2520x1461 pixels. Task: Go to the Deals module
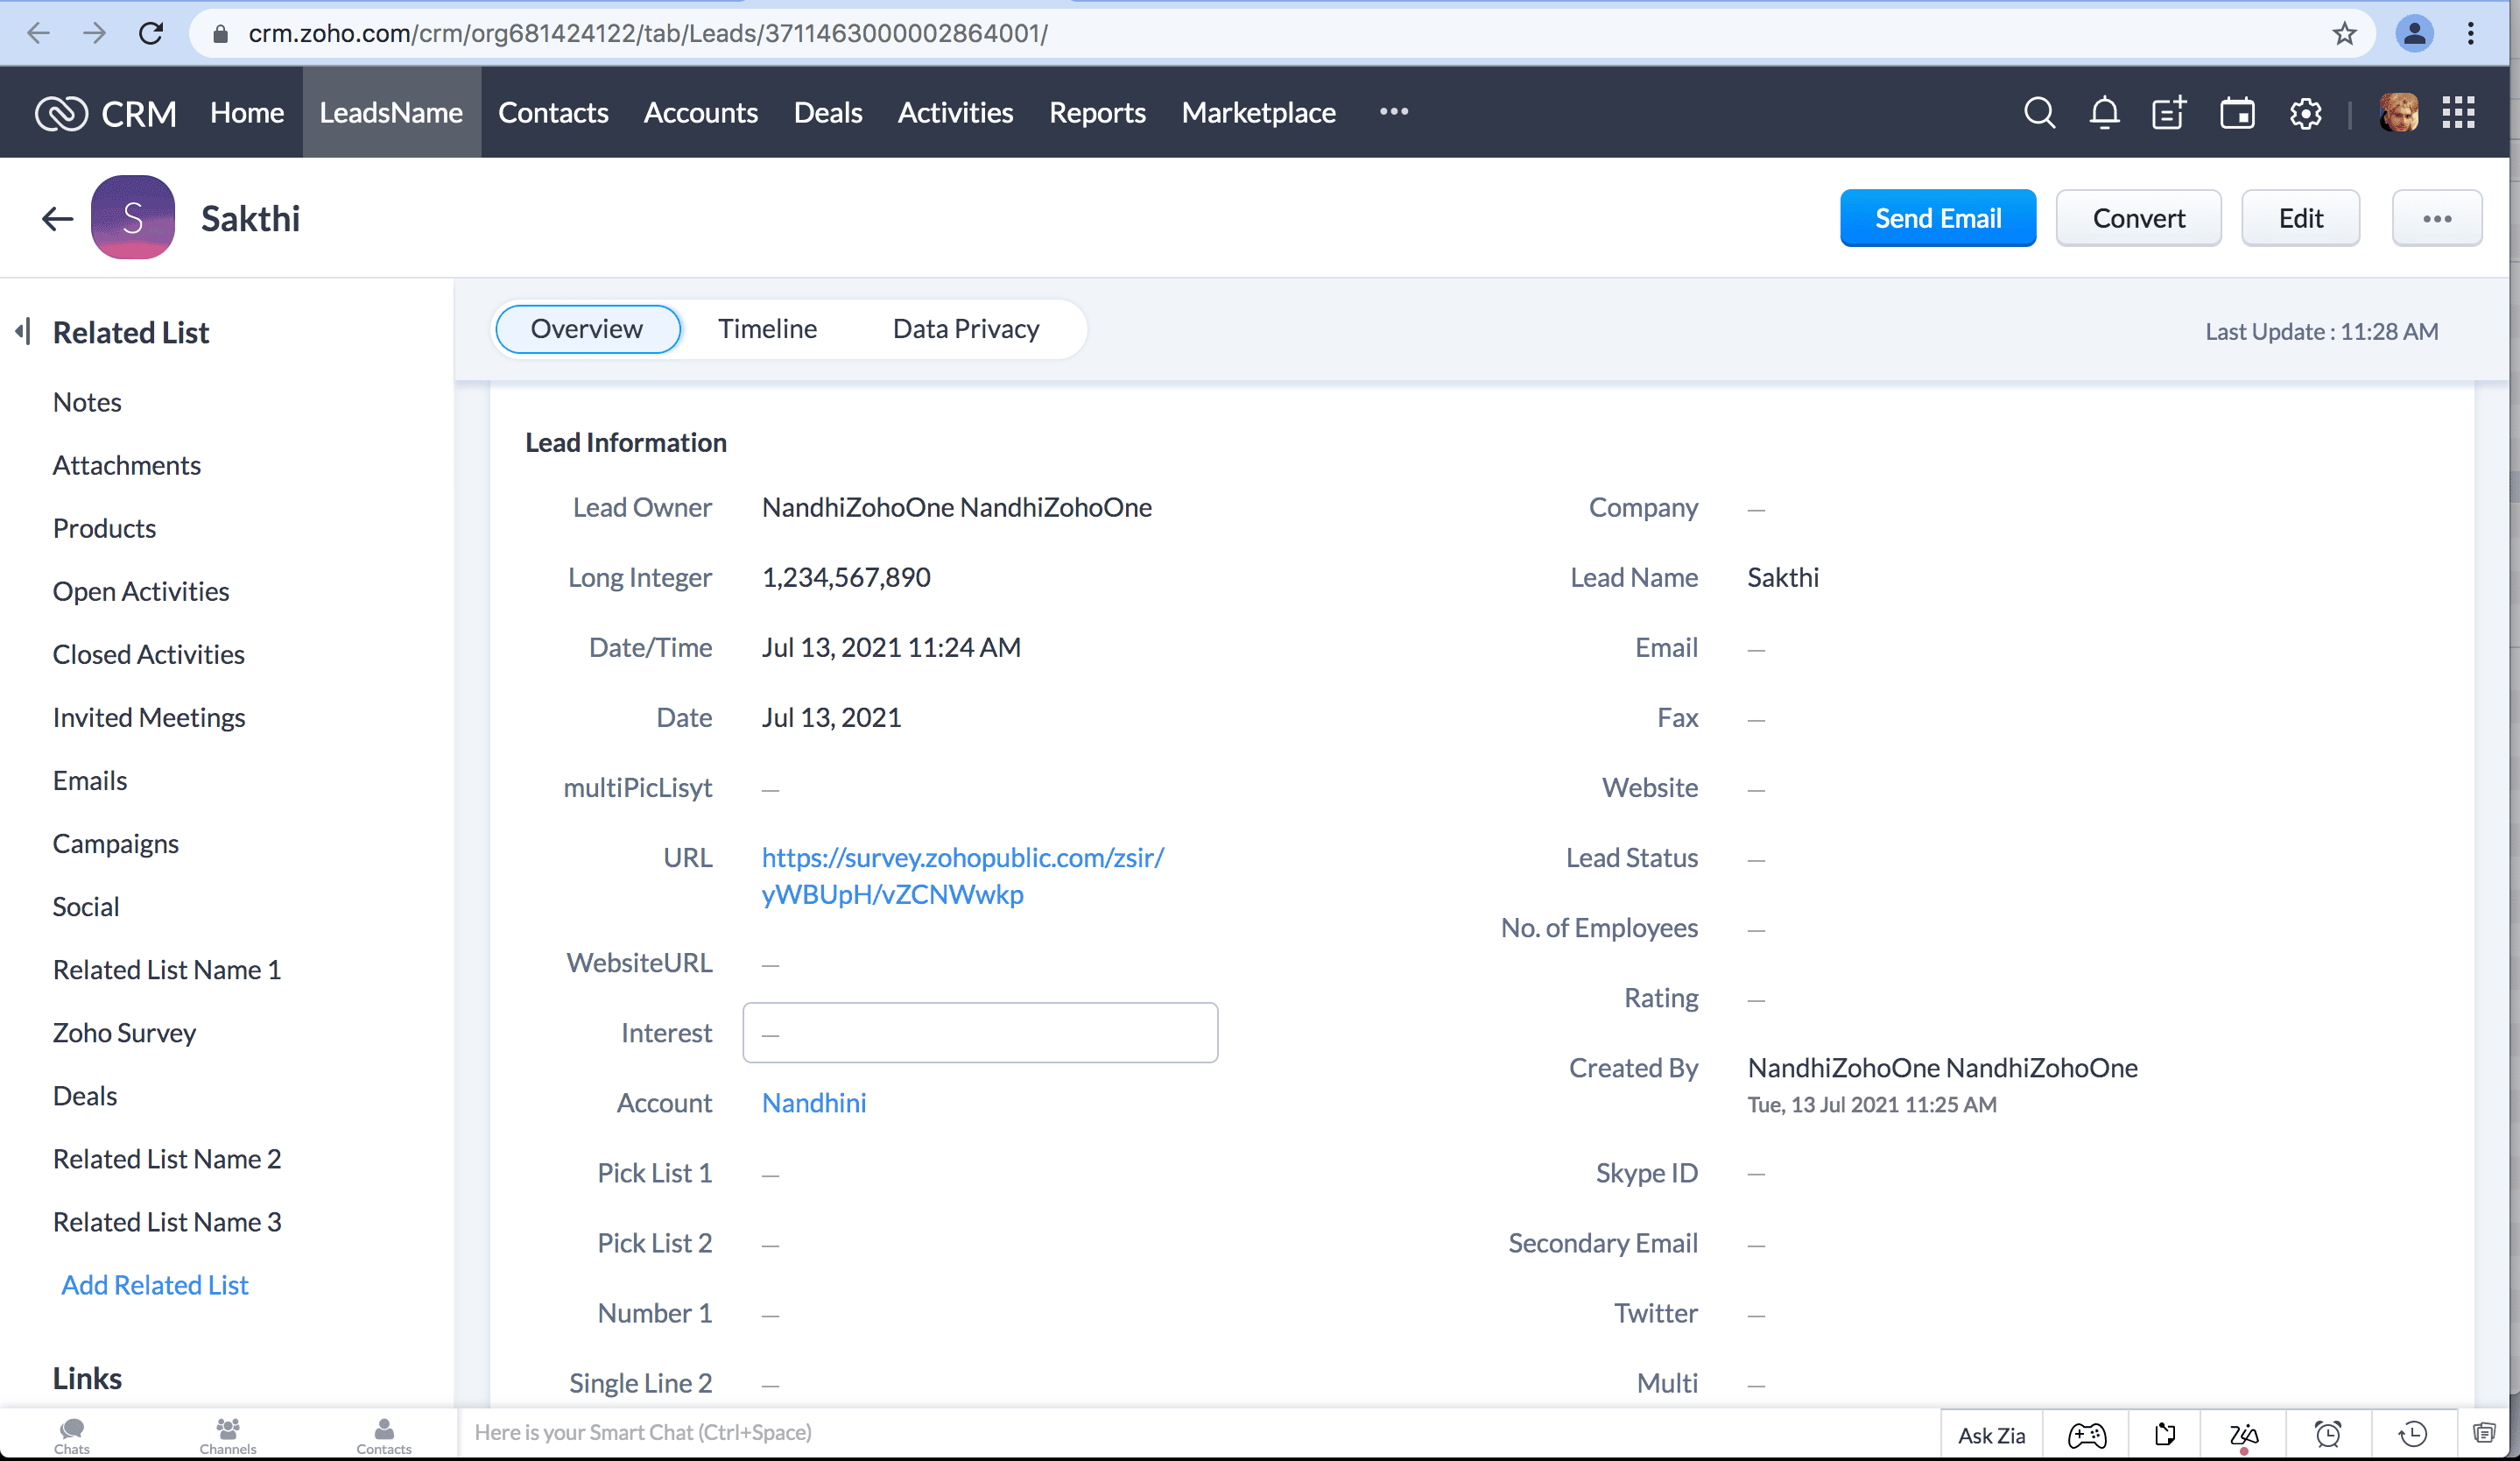[x=827, y=112]
